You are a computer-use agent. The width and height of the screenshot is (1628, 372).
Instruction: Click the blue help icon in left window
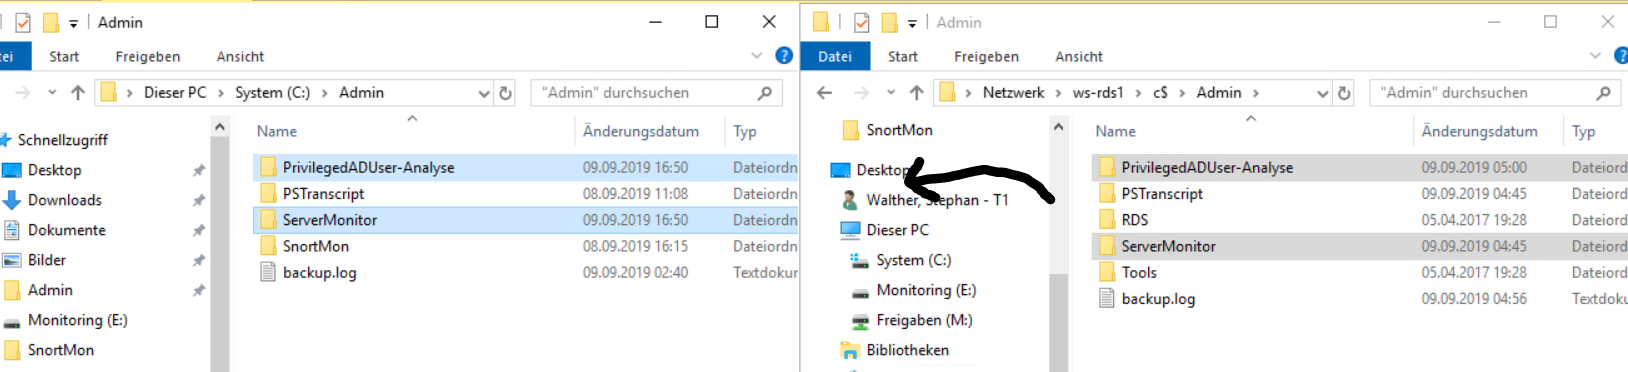pyautogui.click(x=784, y=56)
